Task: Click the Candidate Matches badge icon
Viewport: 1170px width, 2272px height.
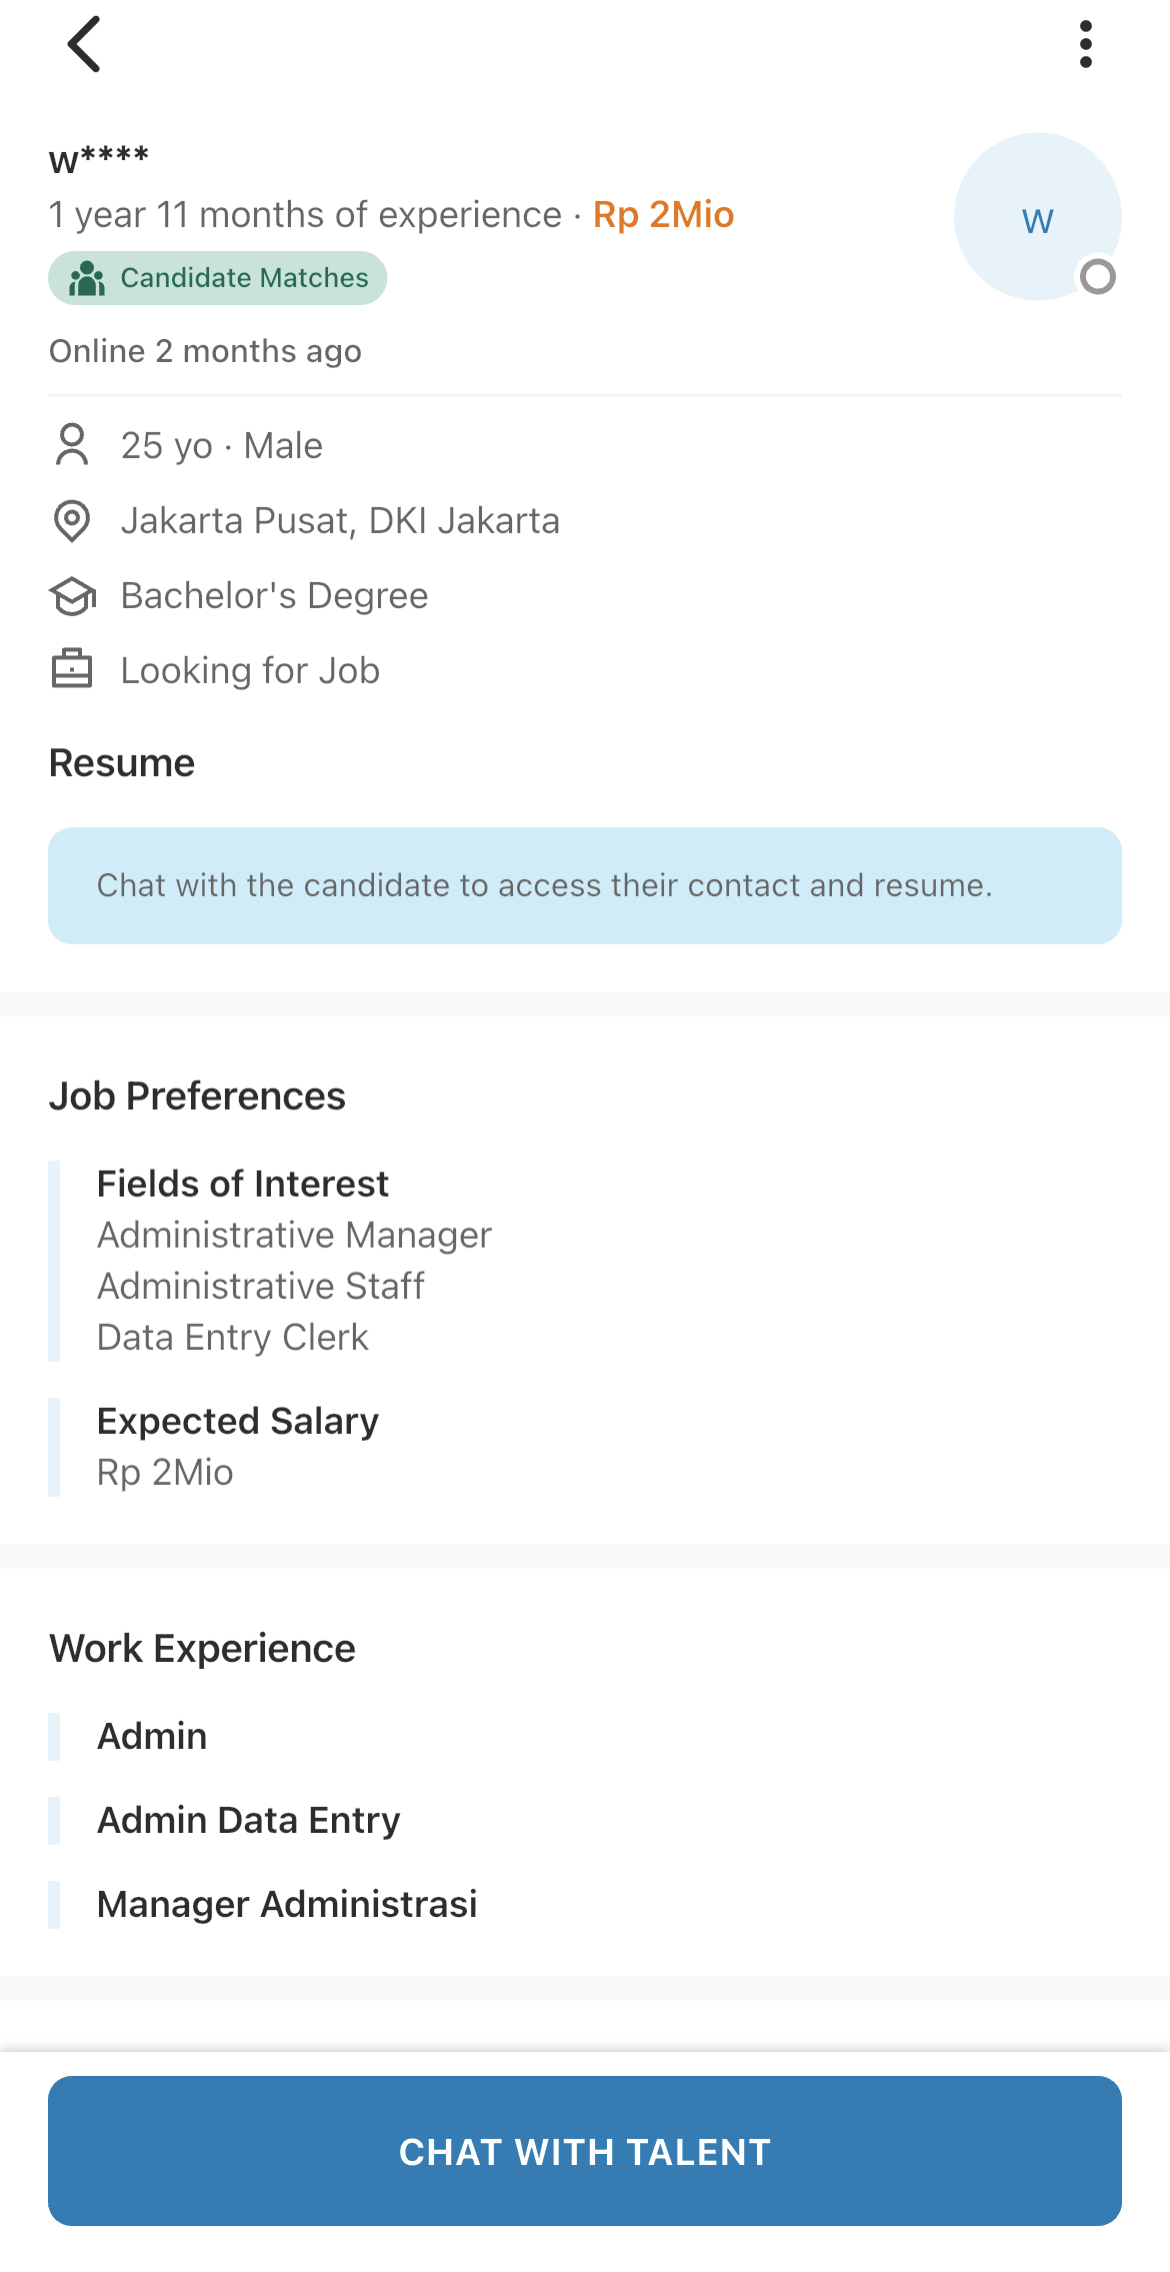Action: click(89, 278)
